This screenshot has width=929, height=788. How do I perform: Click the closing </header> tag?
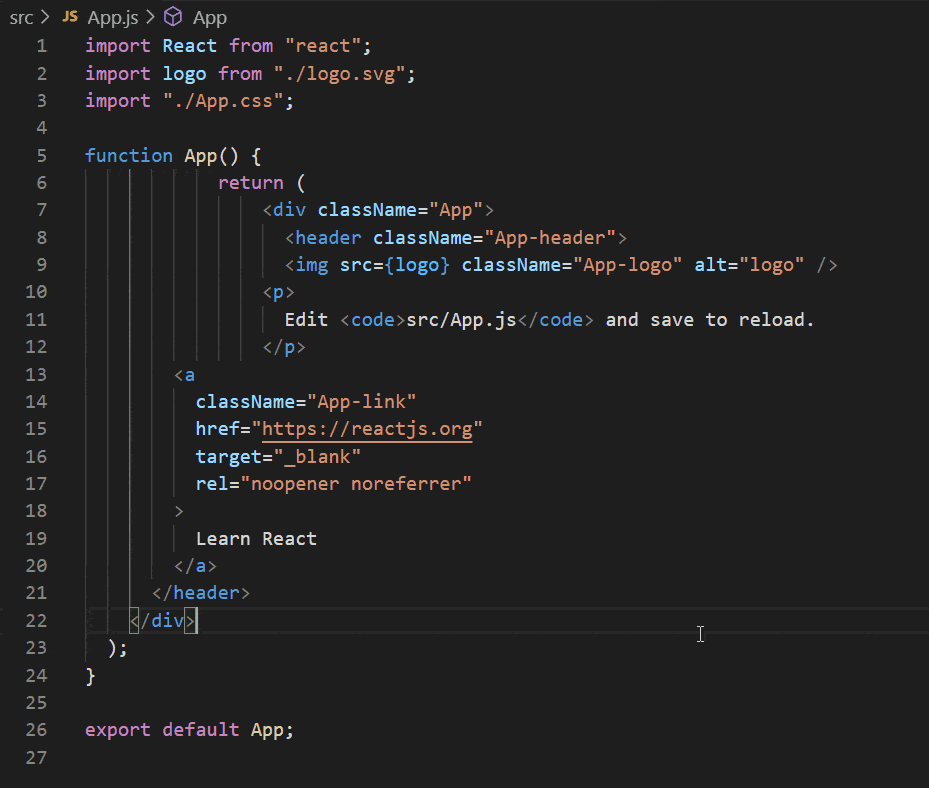[201, 593]
